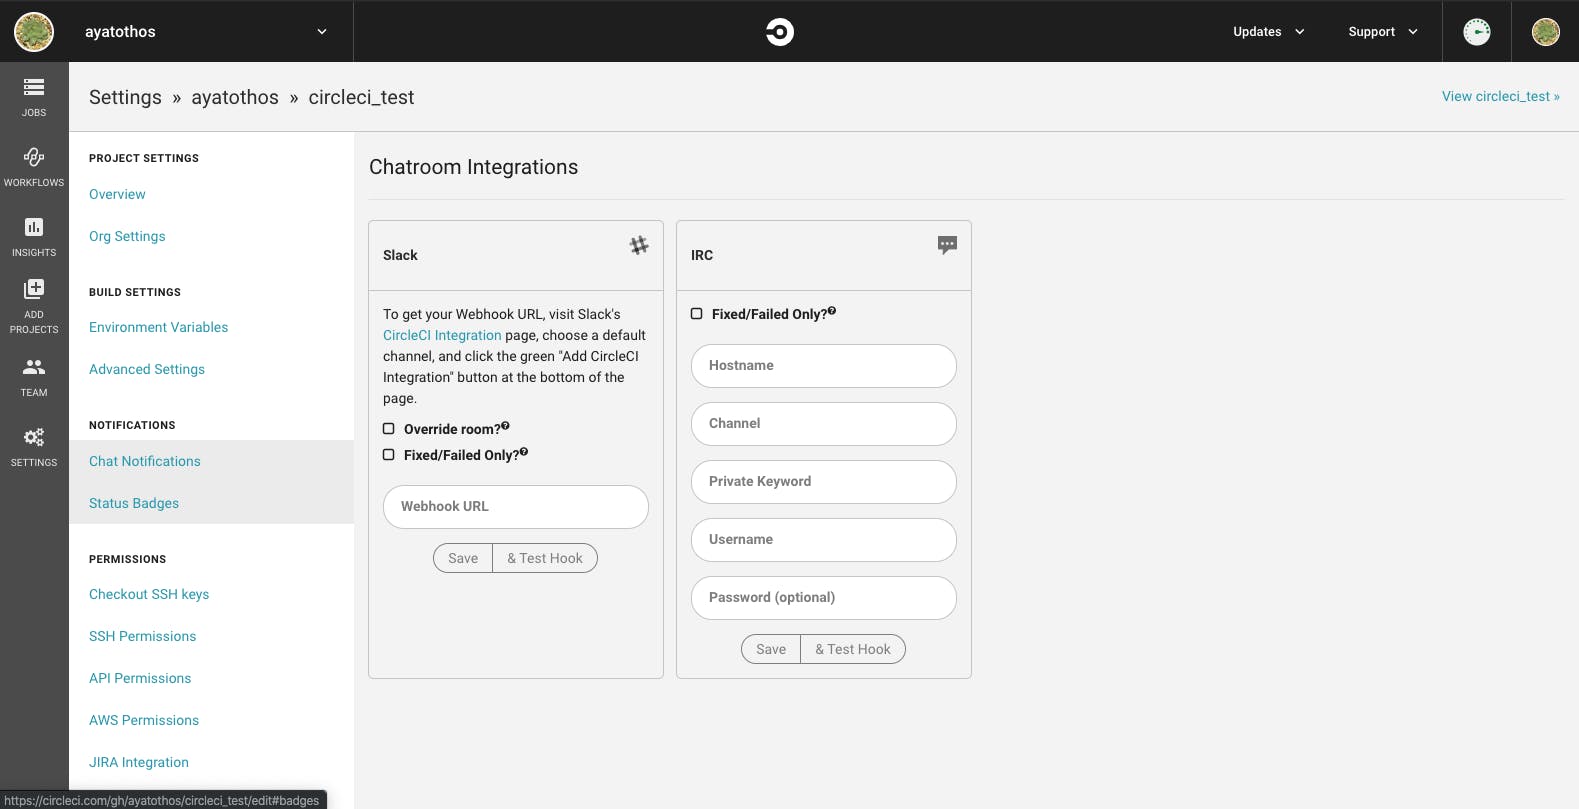Image resolution: width=1579 pixels, height=809 pixels.
Task: Open Checkout SSH keys page
Action: (x=149, y=594)
